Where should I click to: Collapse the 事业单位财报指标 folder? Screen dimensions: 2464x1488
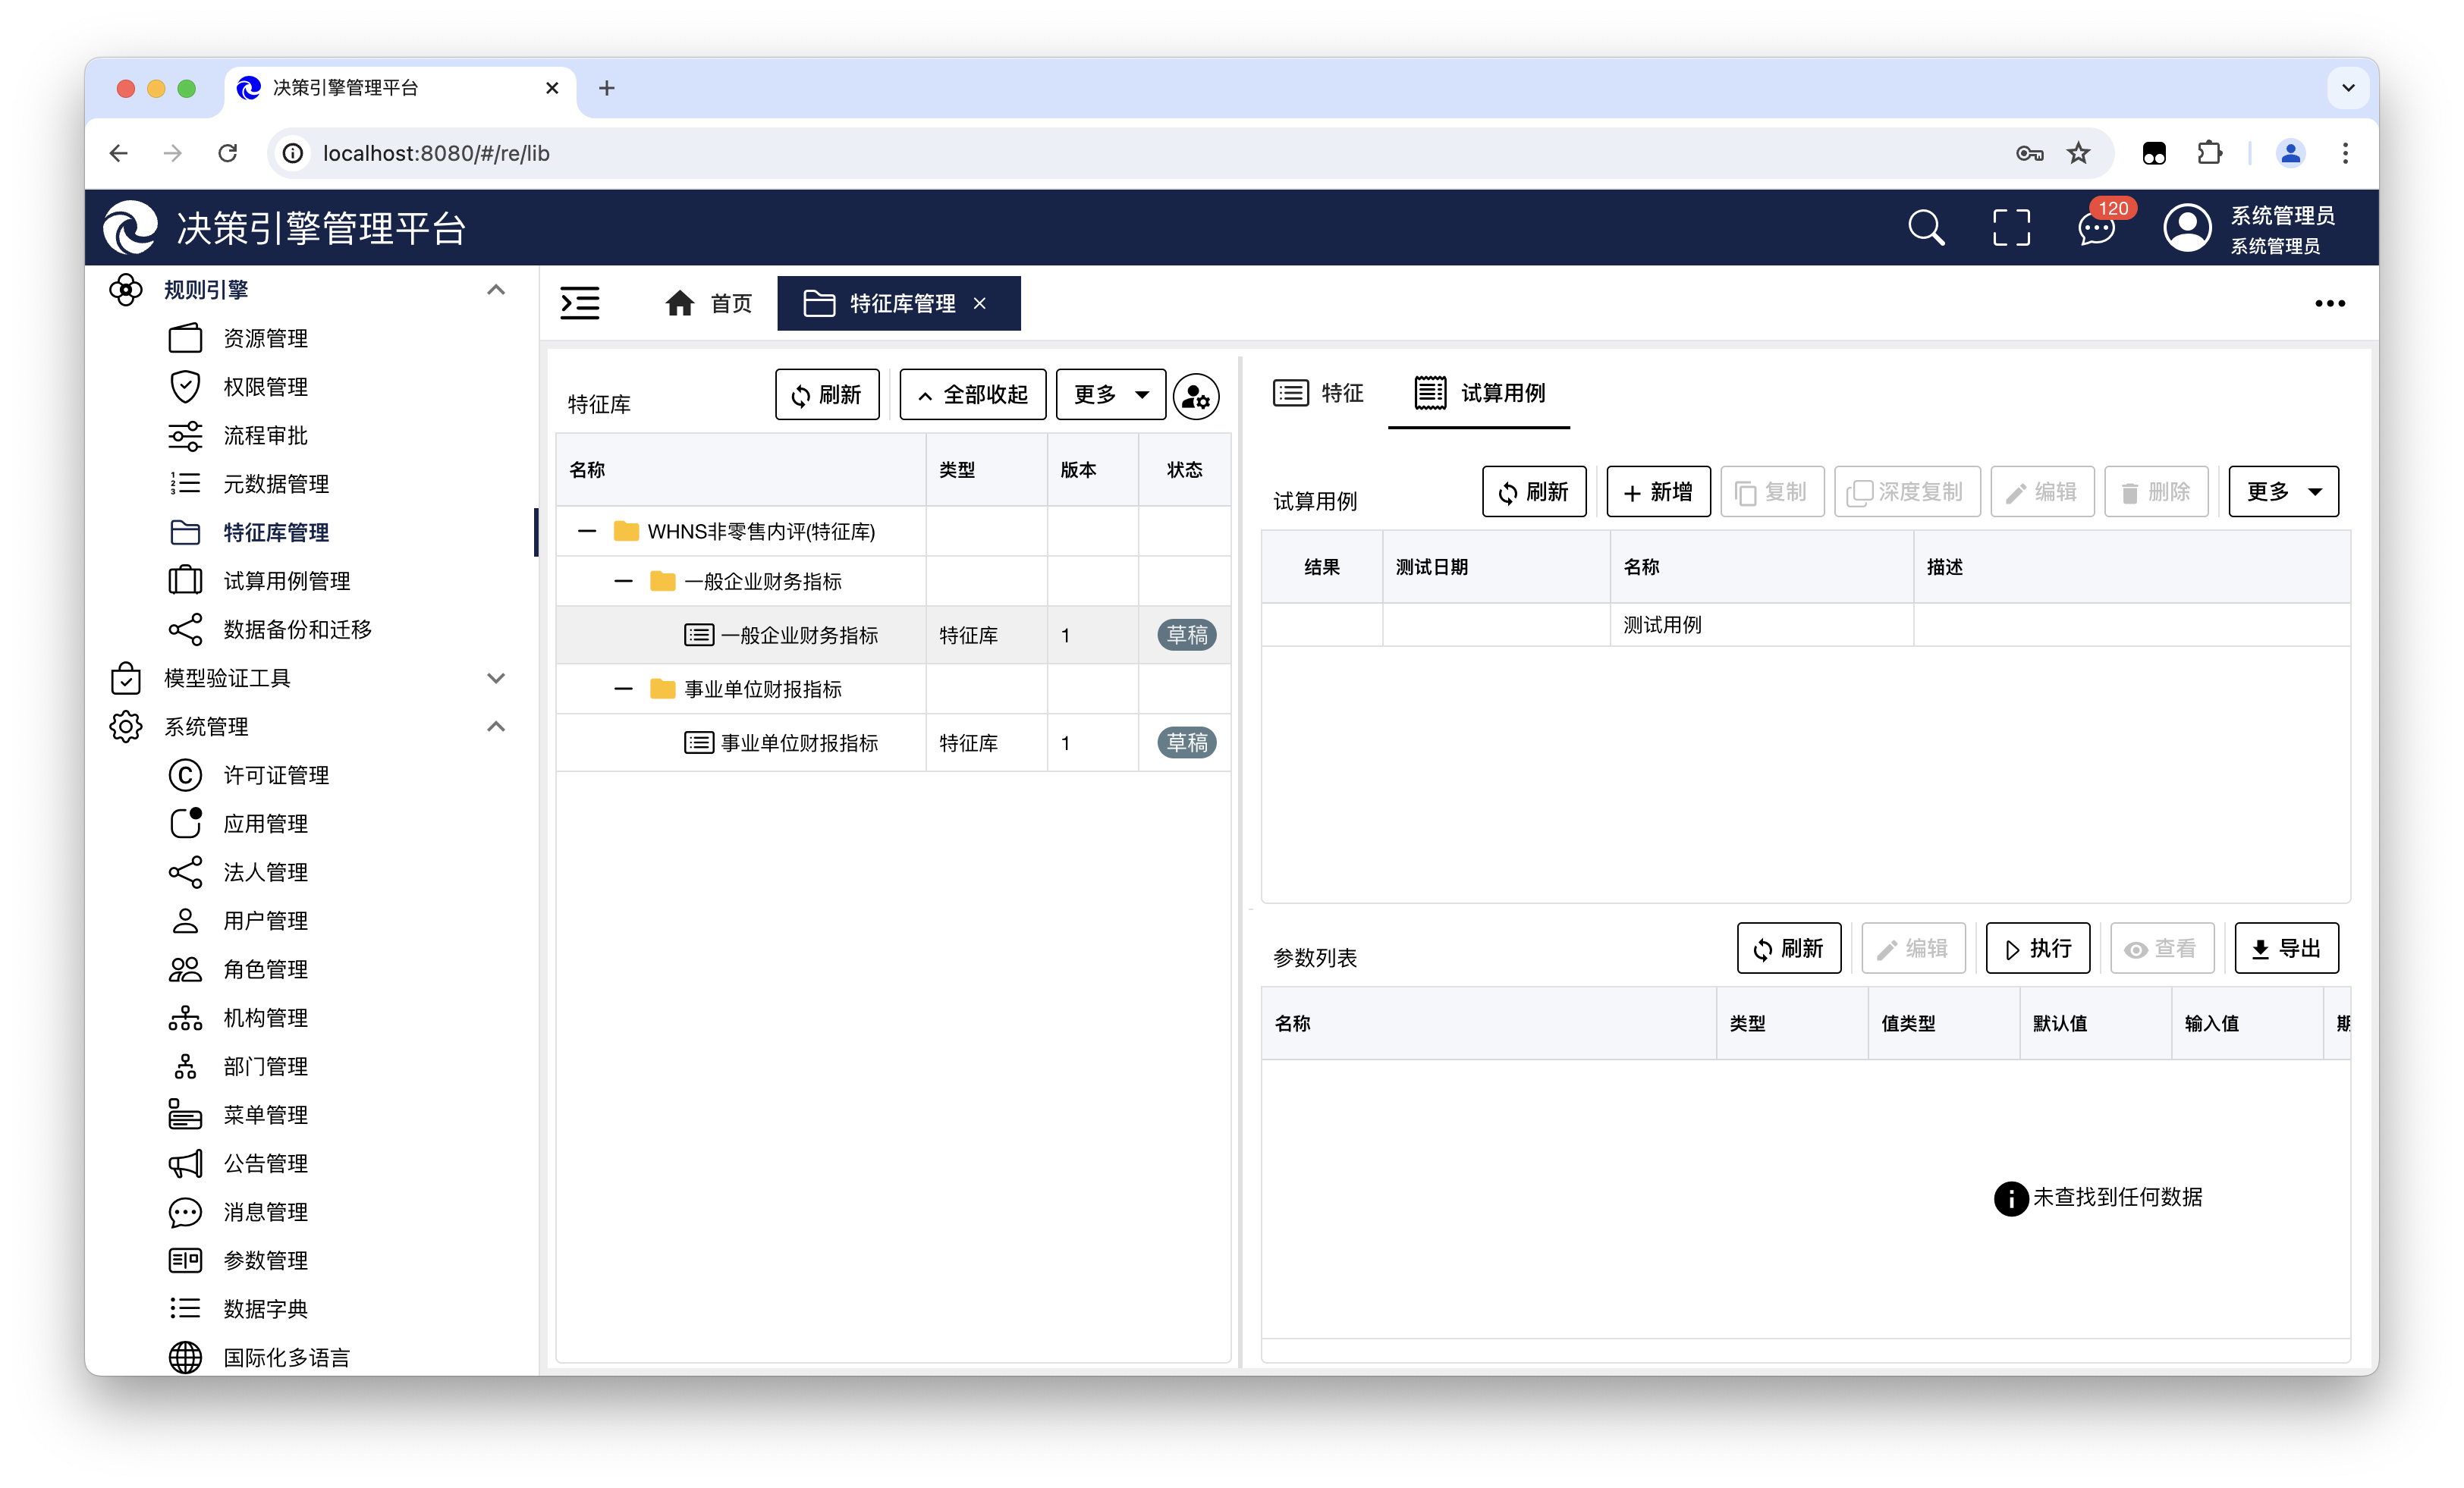[623, 689]
